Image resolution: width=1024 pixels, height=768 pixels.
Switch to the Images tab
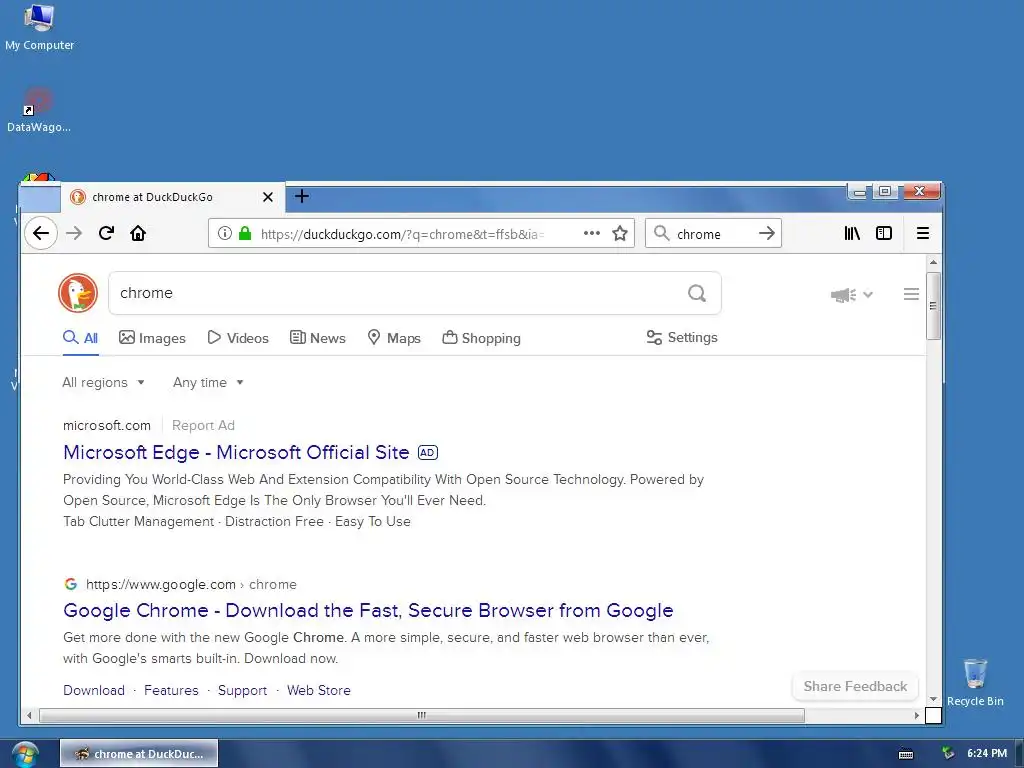coord(152,338)
